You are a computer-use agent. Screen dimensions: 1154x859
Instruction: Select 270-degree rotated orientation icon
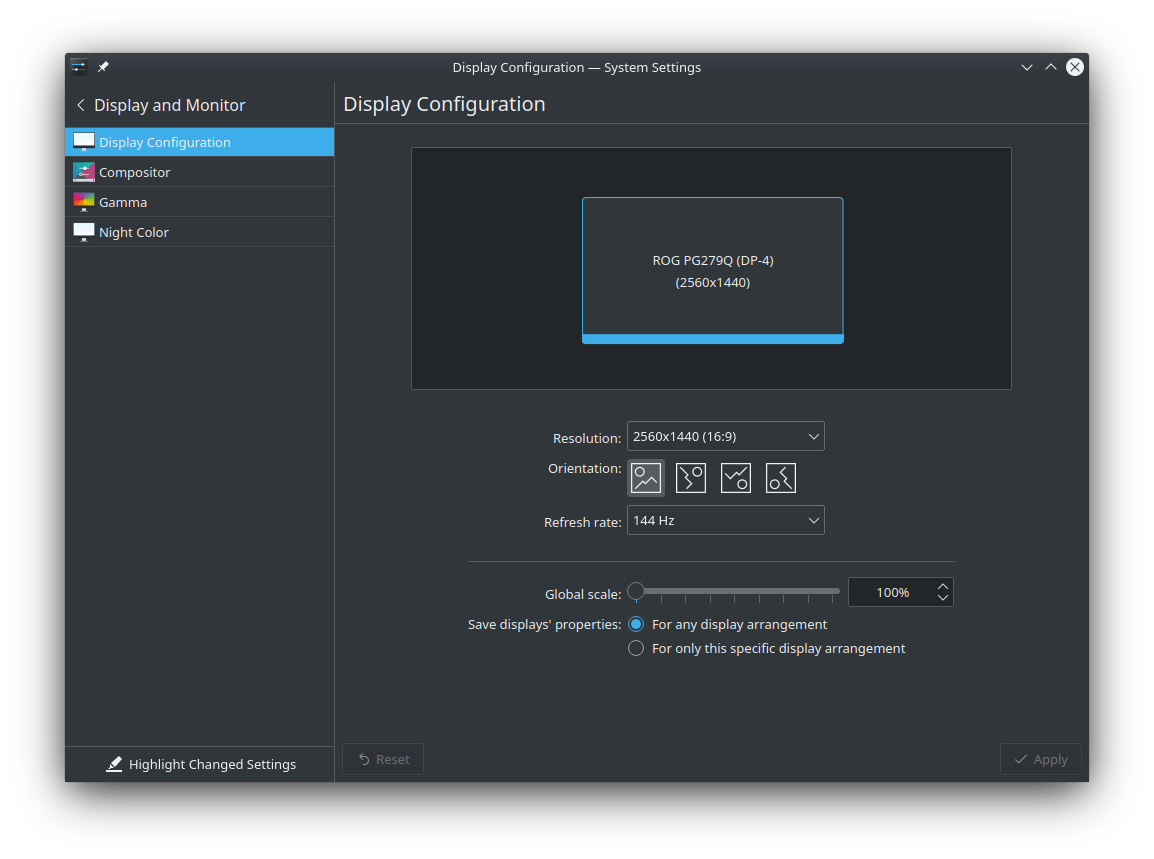point(780,478)
